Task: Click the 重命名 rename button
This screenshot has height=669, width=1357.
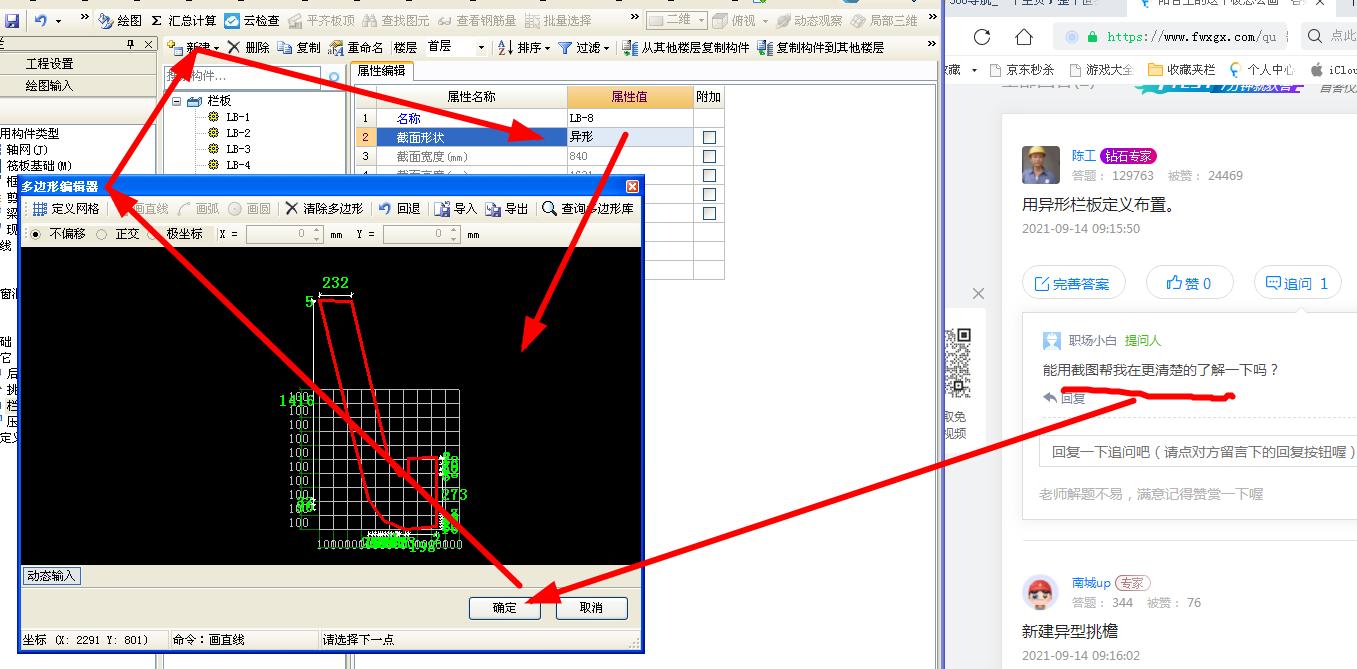Action: (356, 47)
